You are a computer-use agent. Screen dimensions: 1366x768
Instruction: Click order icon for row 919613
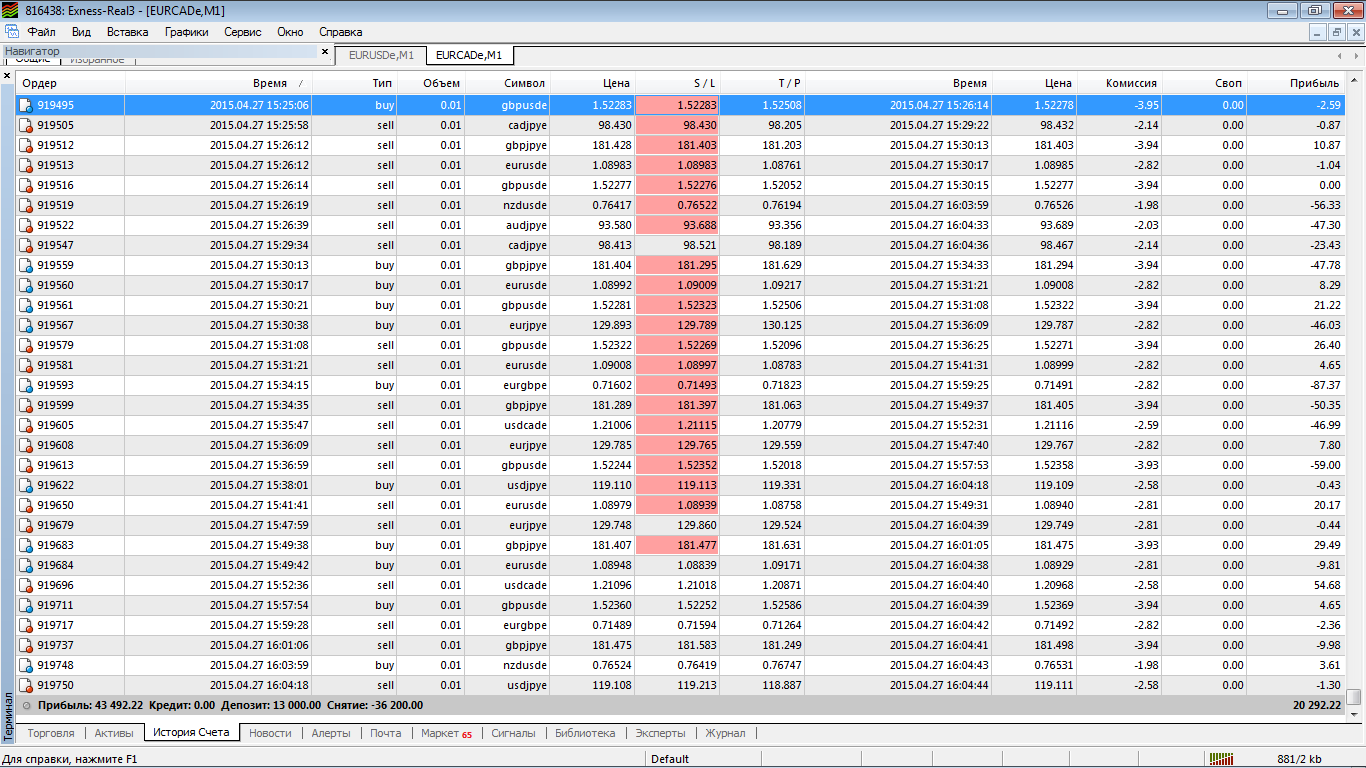[x=26, y=465]
